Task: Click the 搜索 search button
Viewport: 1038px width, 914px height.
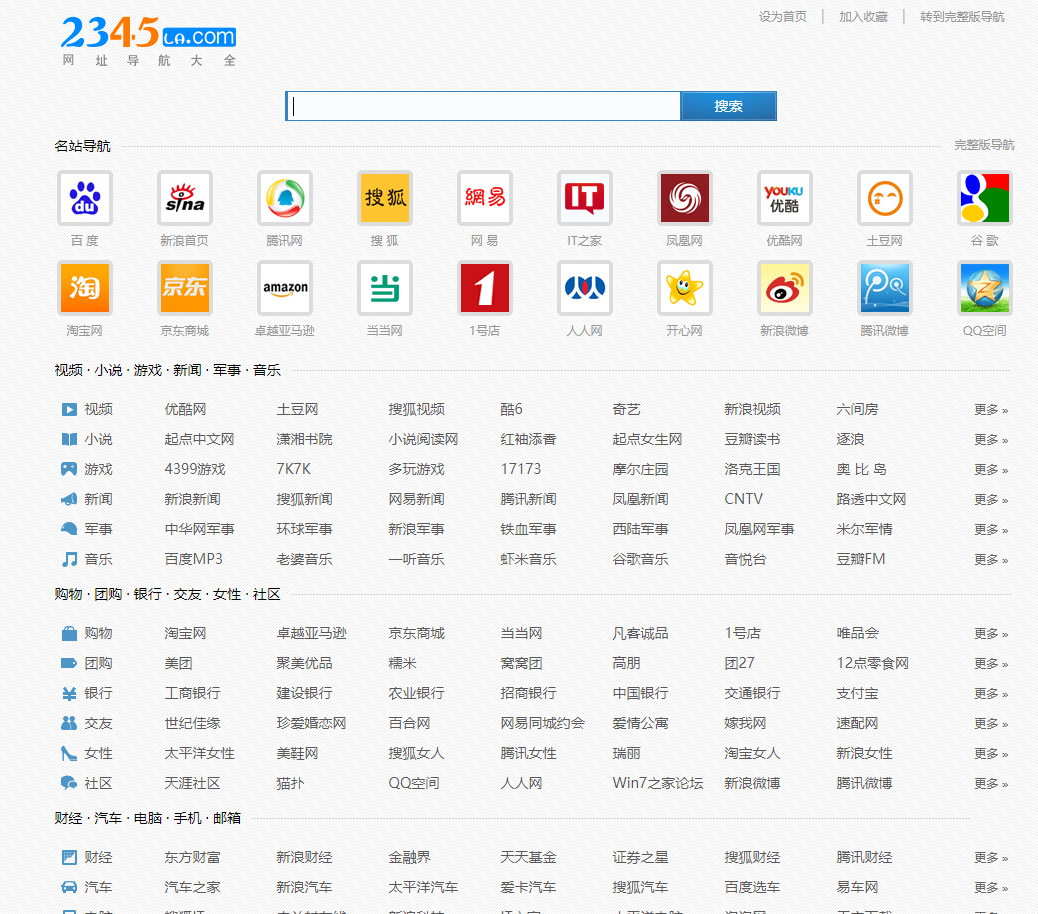Action: [x=728, y=106]
